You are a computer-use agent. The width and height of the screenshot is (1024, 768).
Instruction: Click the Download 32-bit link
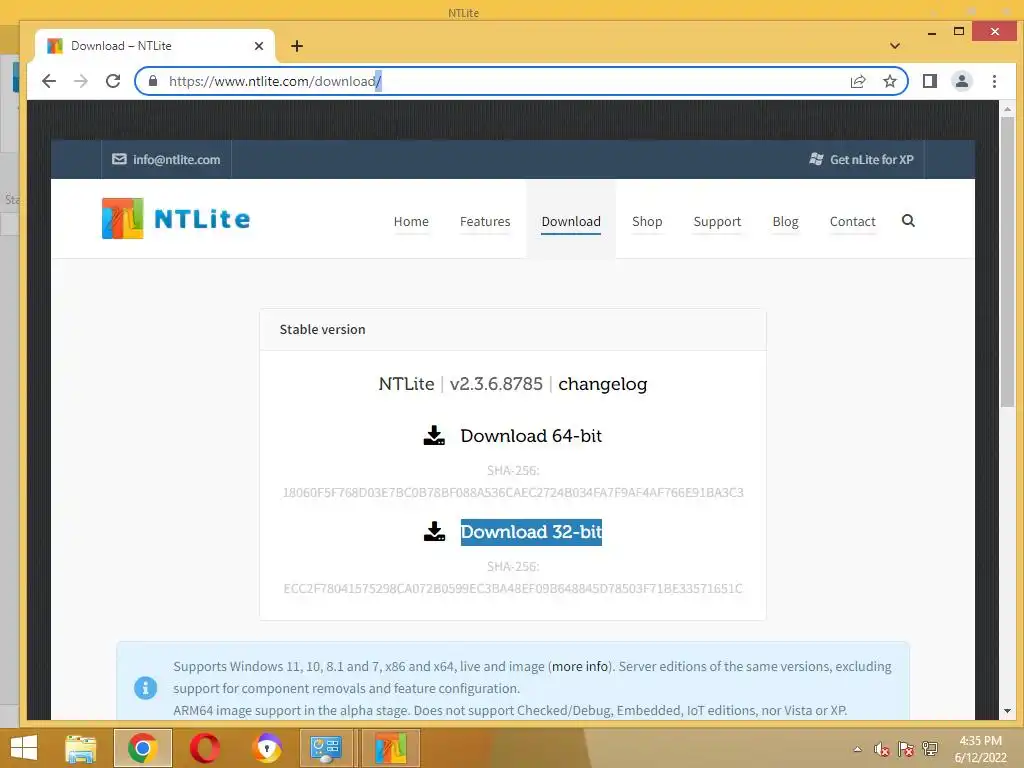click(x=531, y=532)
